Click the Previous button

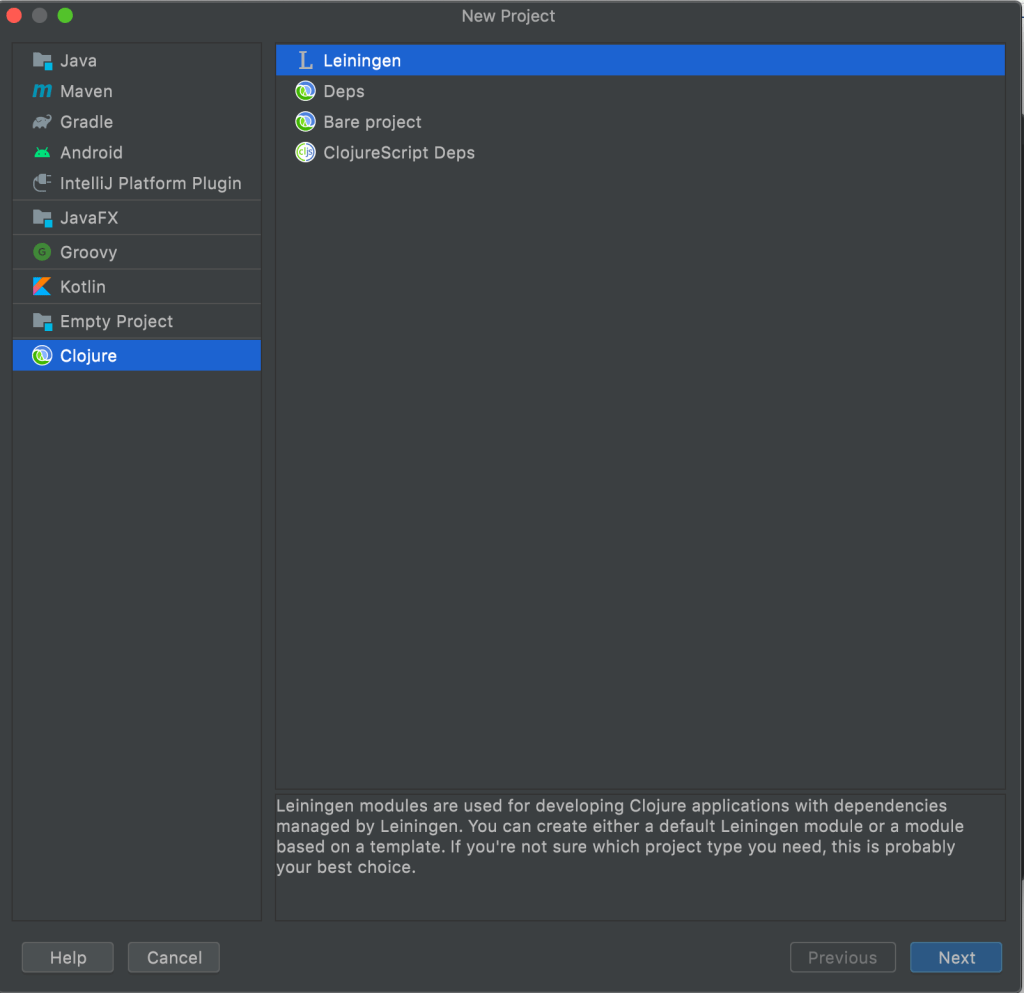coord(842,958)
